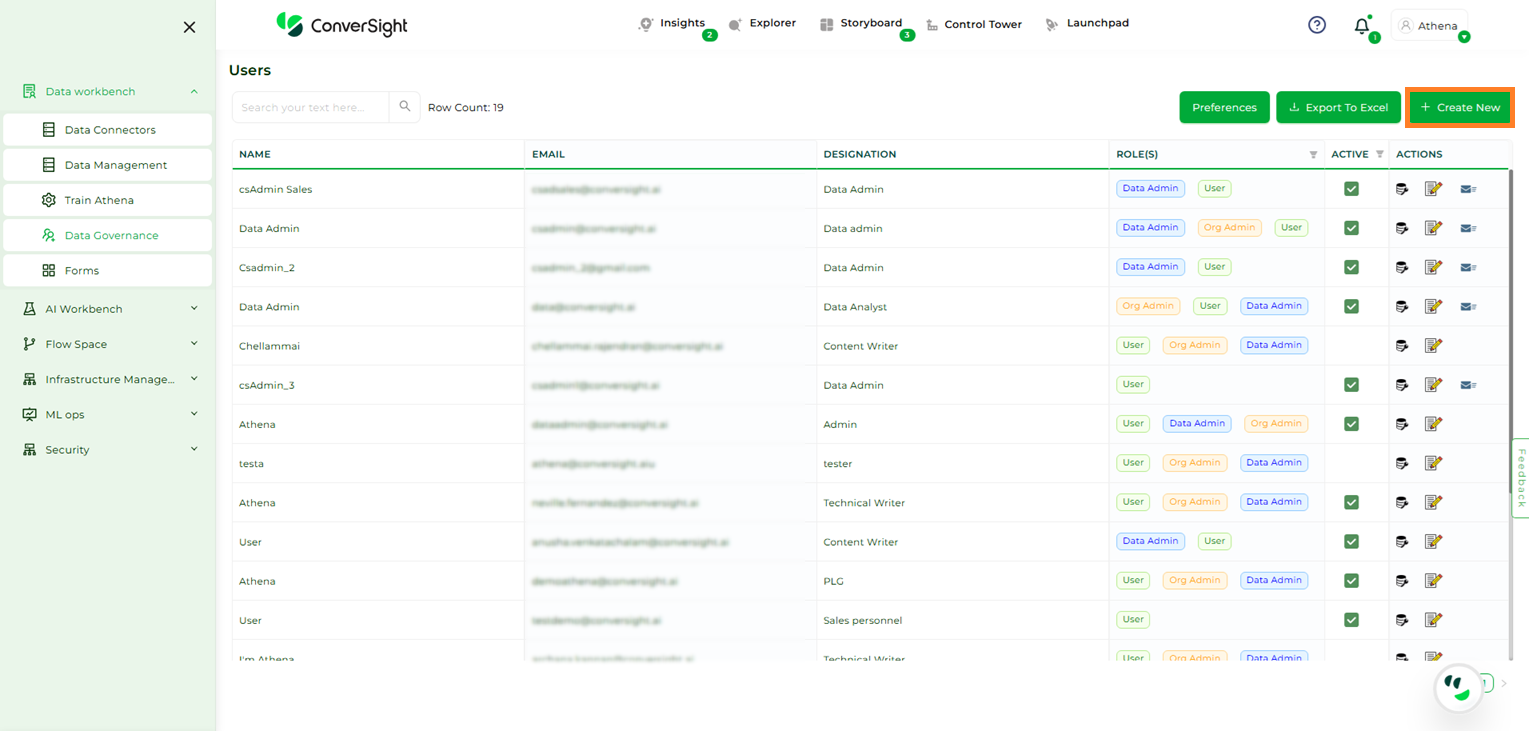
Task: Click the mail icon in Csadmin_2 row
Action: [1467, 268]
